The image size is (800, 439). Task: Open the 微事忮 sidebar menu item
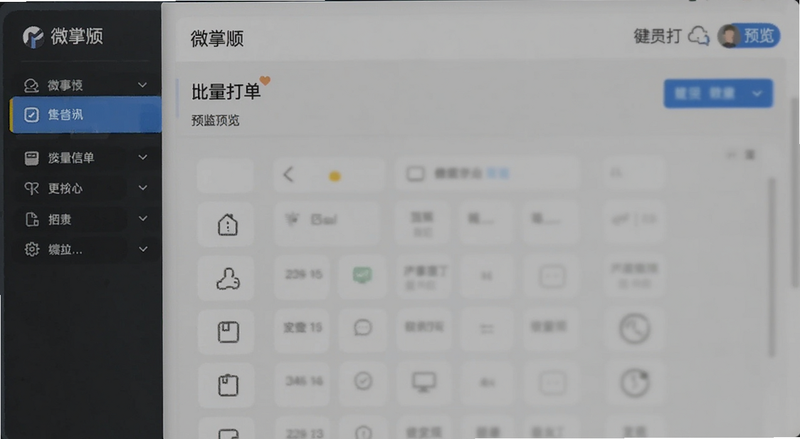coord(86,85)
